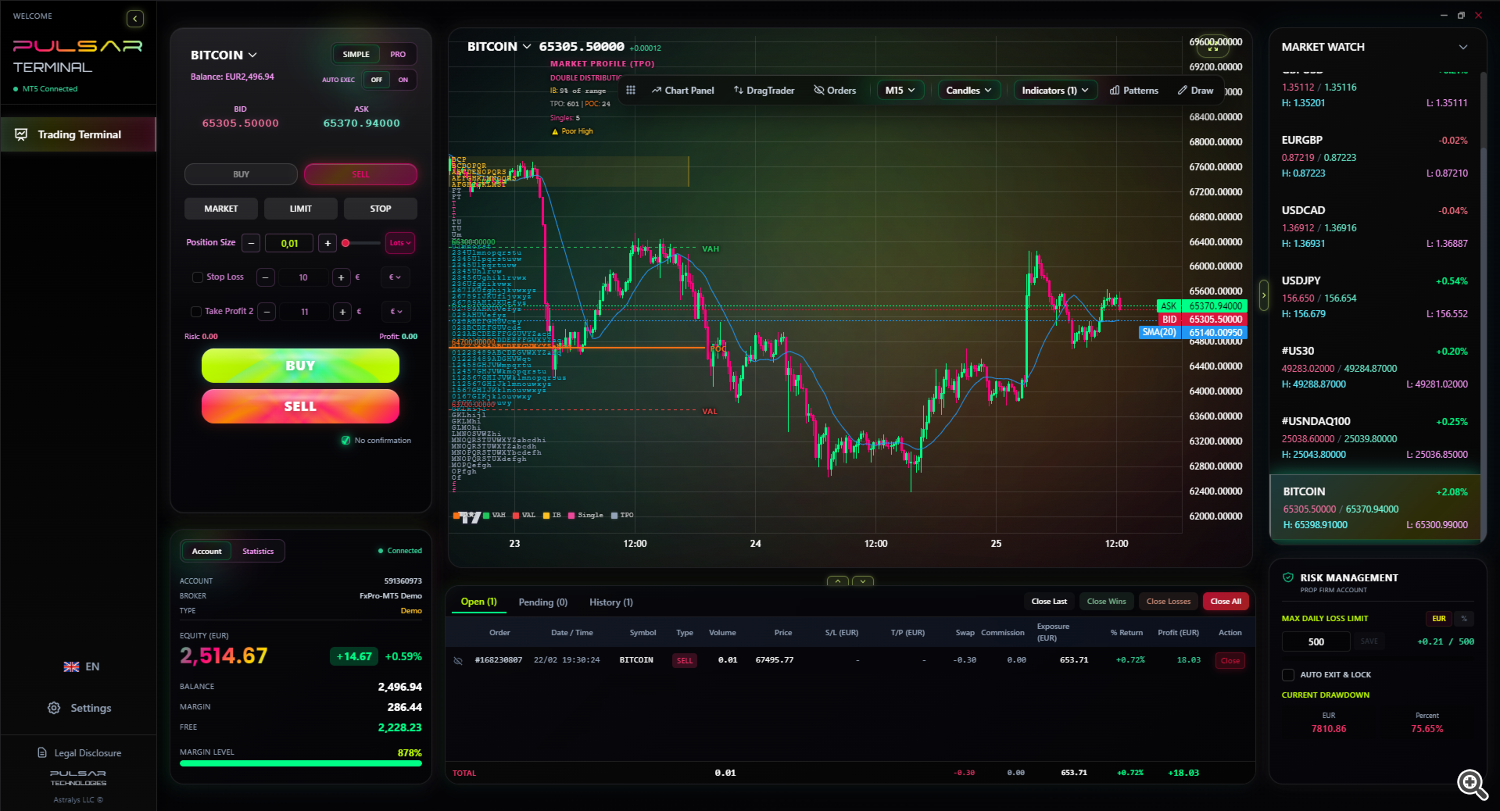The image size is (1500, 811).
Task: Open the BITCOIN symbol dropdown in the order panel
Action: [224, 55]
